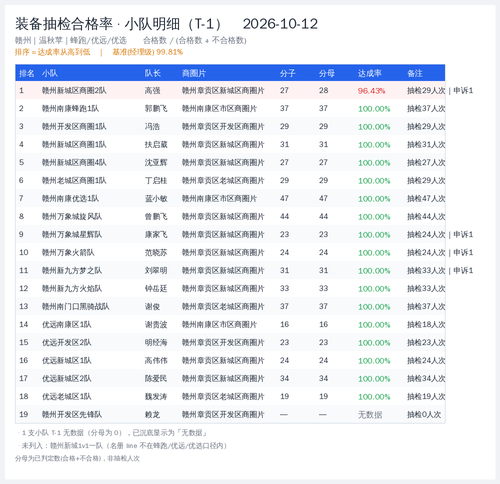Click 抽检37人次 in the 郭鹏飞 row
The height and width of the screenshot is (484, 500).
tap(426, 109)
